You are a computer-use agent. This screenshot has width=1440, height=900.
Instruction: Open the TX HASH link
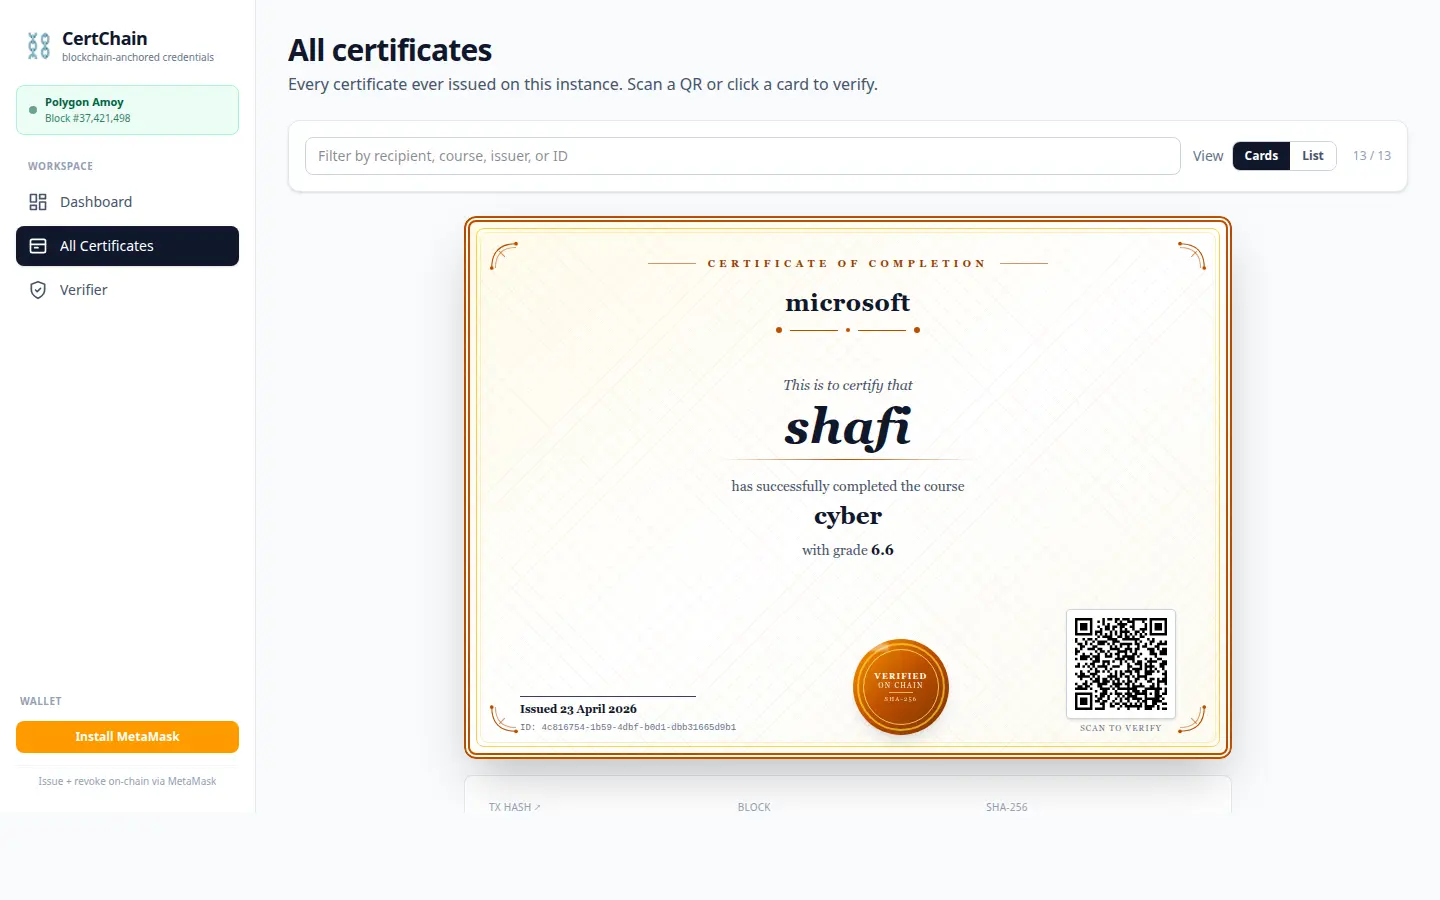515,807
